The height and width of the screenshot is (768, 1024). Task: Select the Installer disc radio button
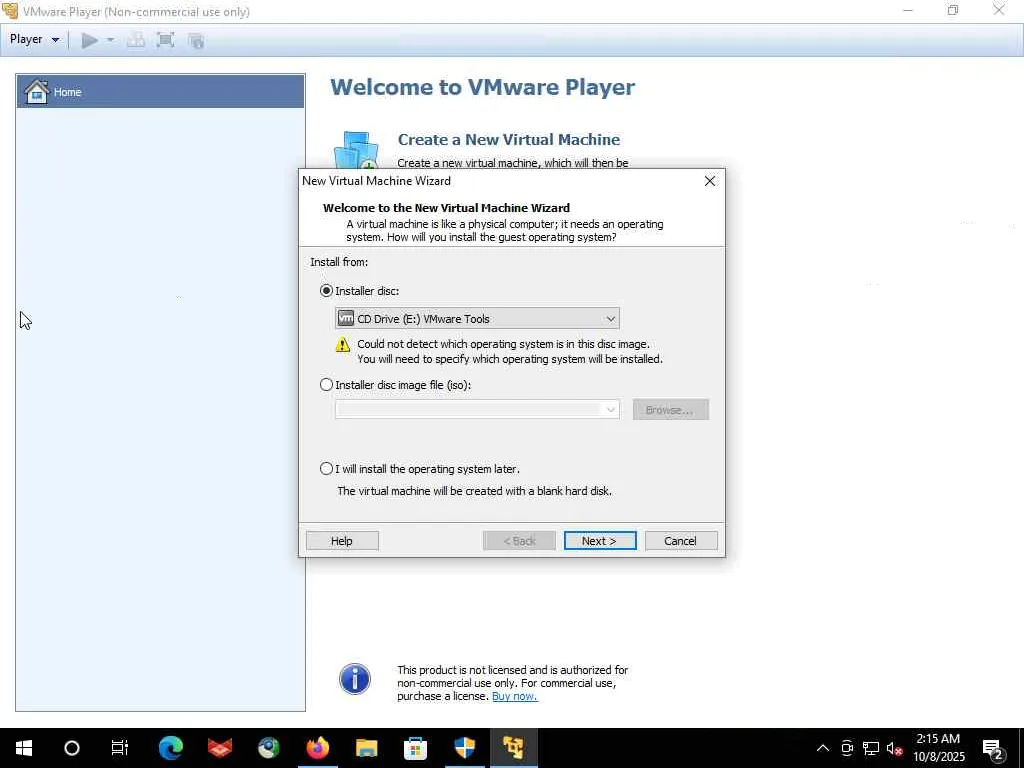[x=326, y=291]
